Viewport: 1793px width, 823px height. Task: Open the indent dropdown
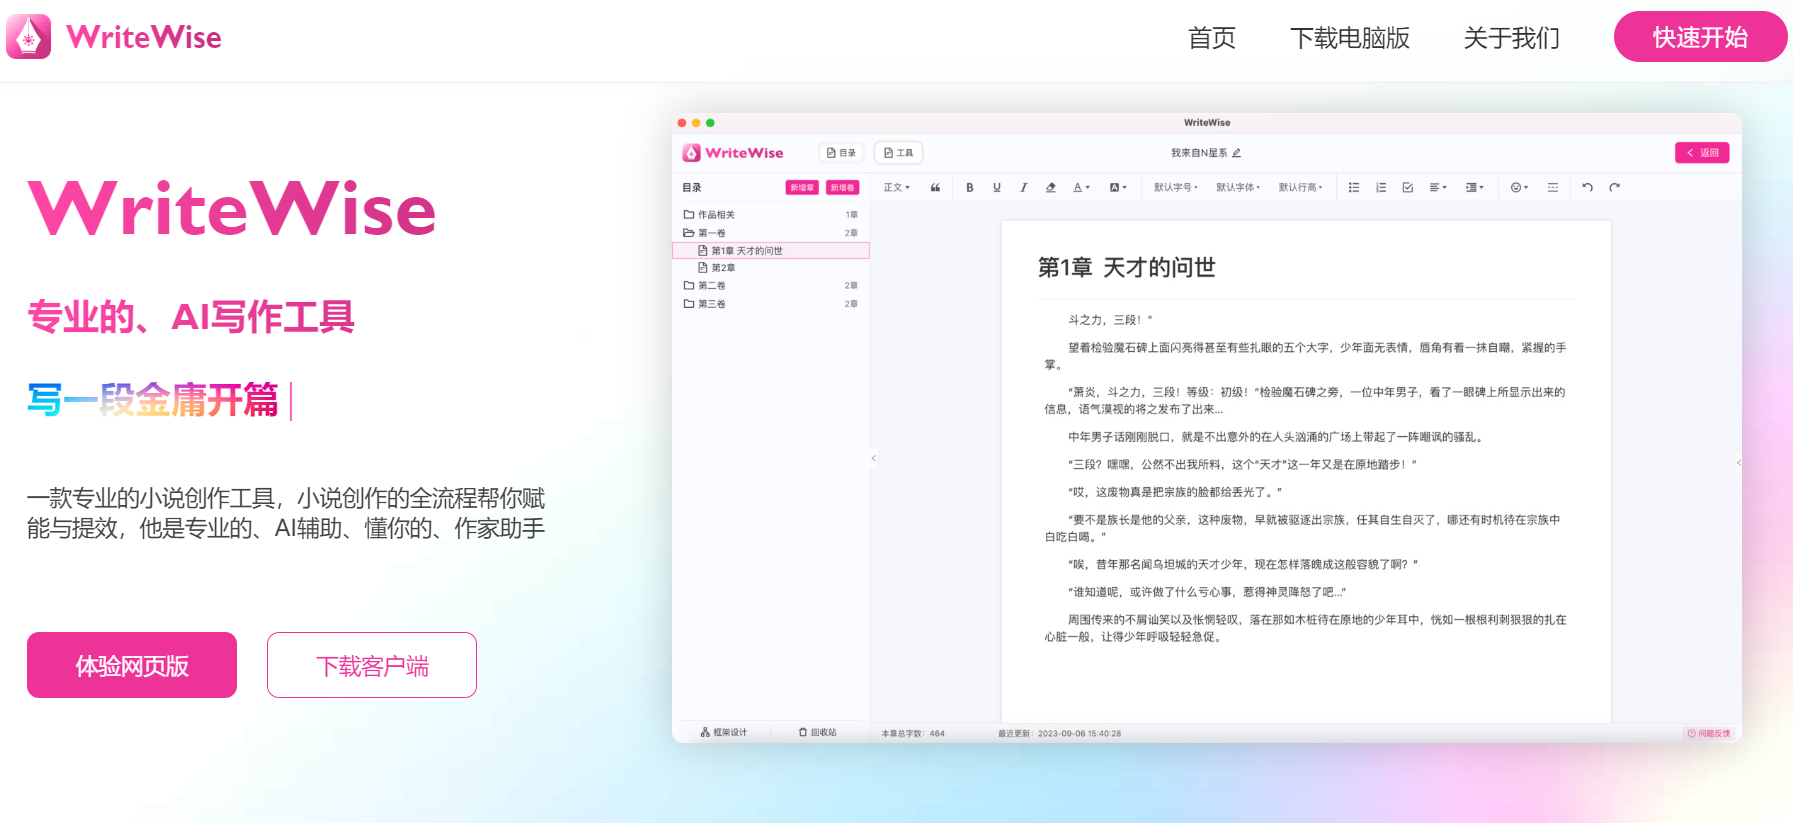coord(1475,187)
